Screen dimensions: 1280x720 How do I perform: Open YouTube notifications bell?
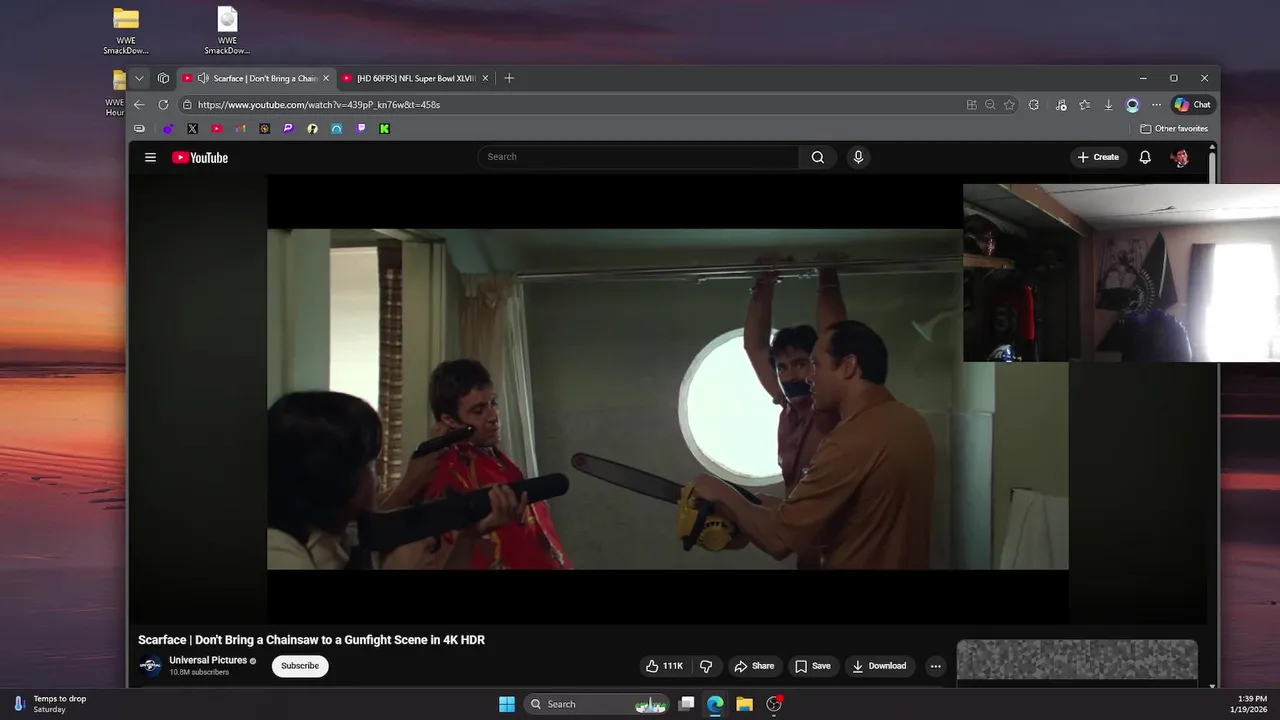(x=1145, y=157)
